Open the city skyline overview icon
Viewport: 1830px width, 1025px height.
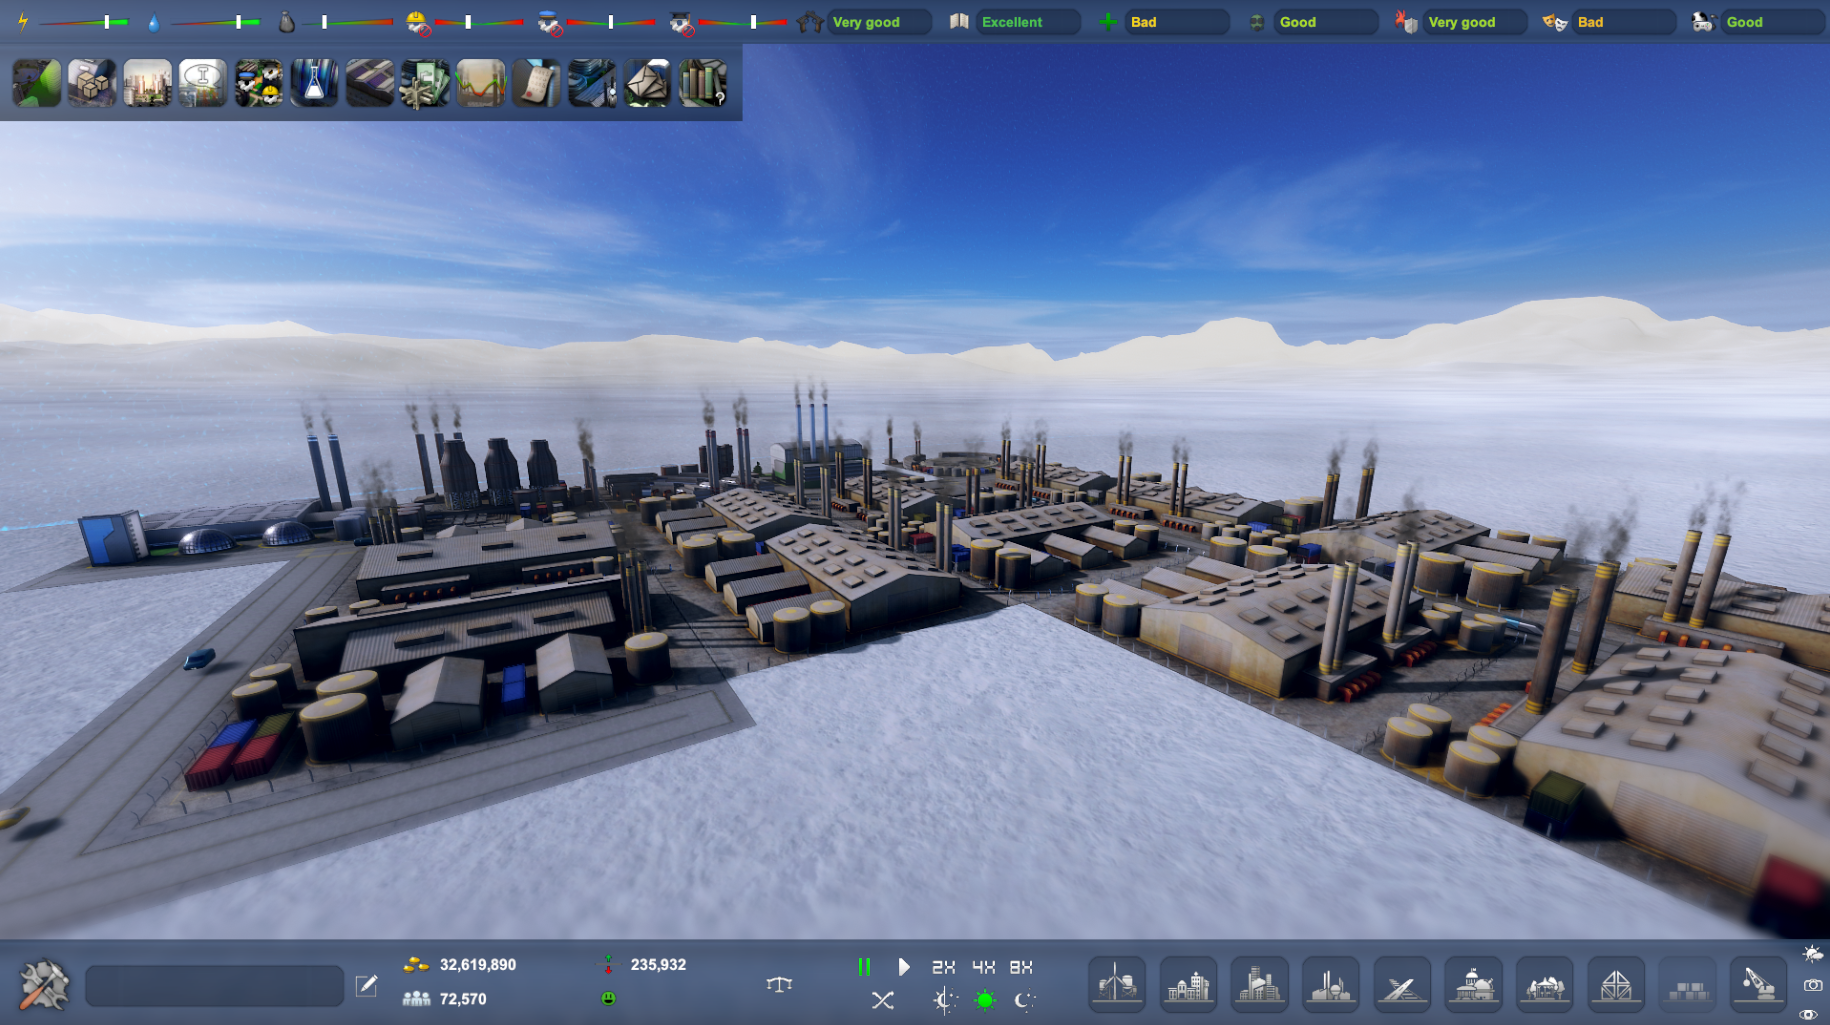pos(148,83)
